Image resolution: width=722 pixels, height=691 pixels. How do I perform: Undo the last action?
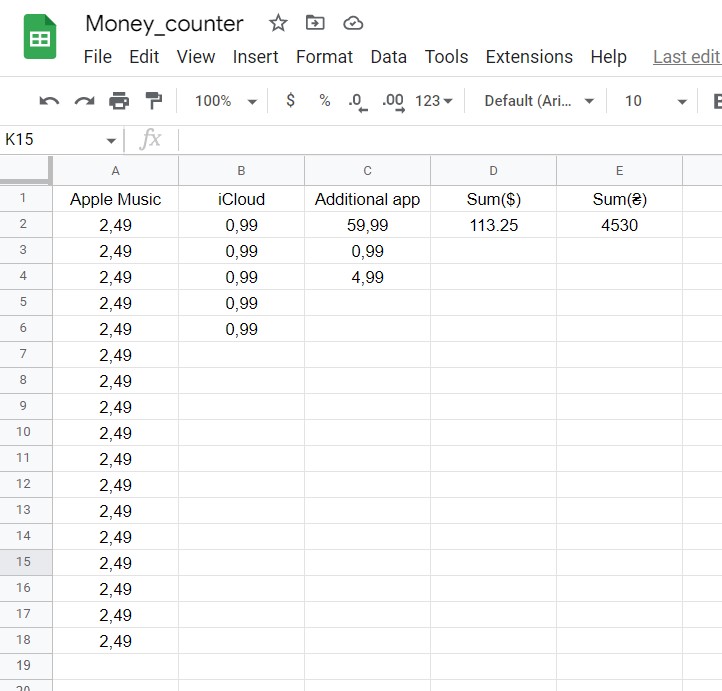pos(49,101)
